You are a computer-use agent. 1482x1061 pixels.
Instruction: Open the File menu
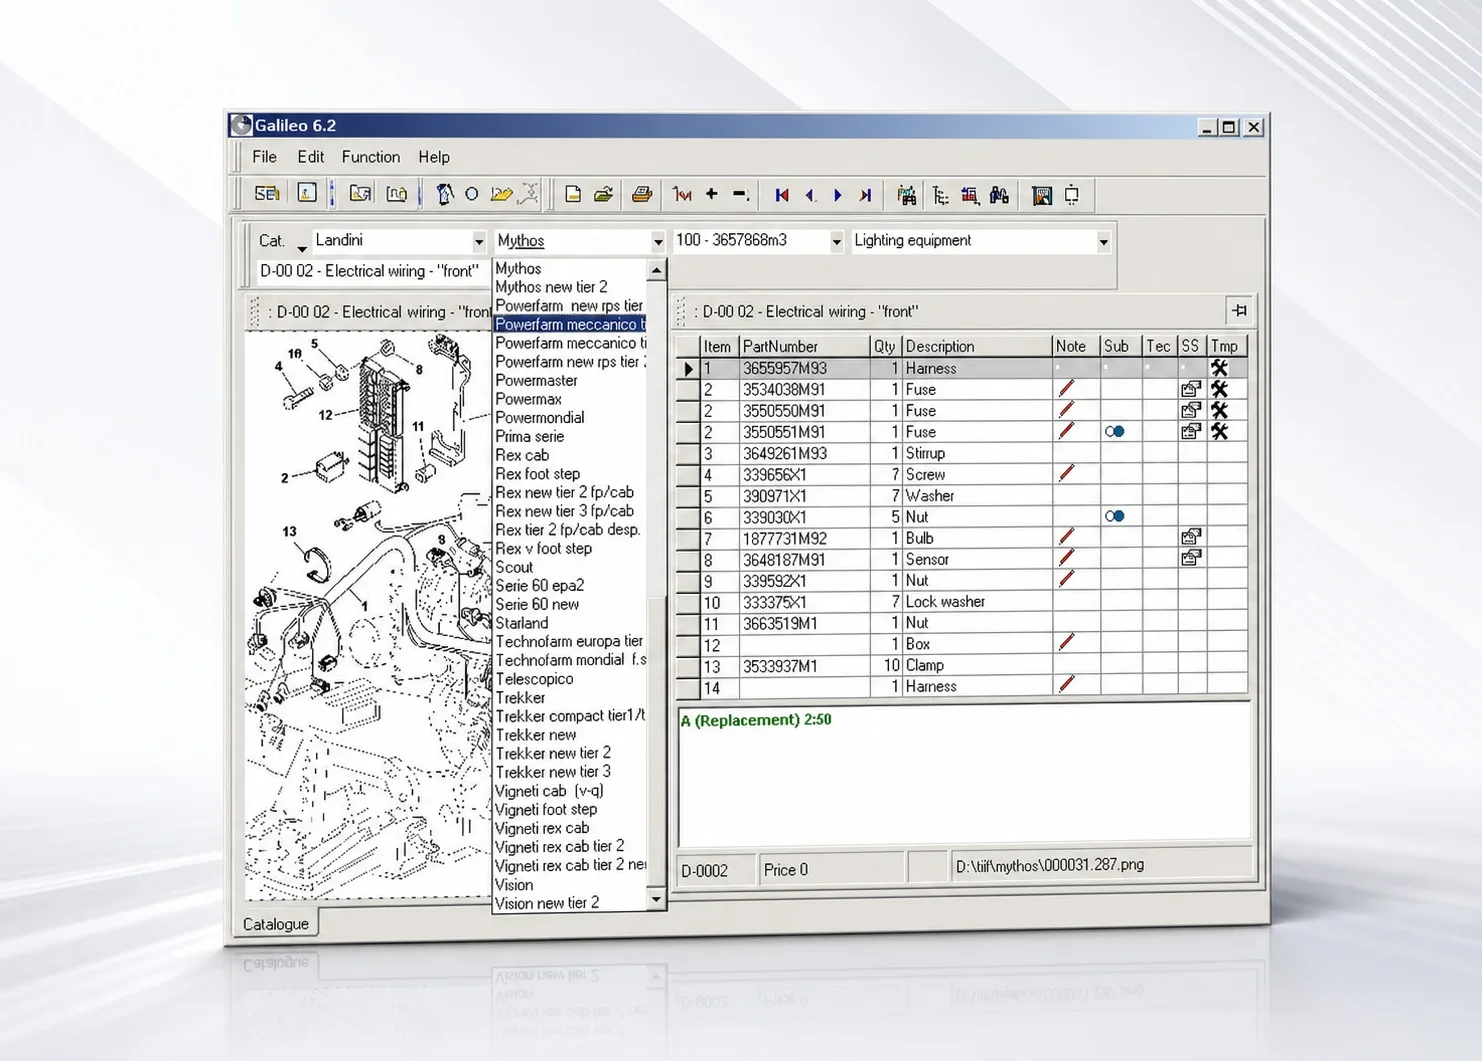click(x=264, y=157)
